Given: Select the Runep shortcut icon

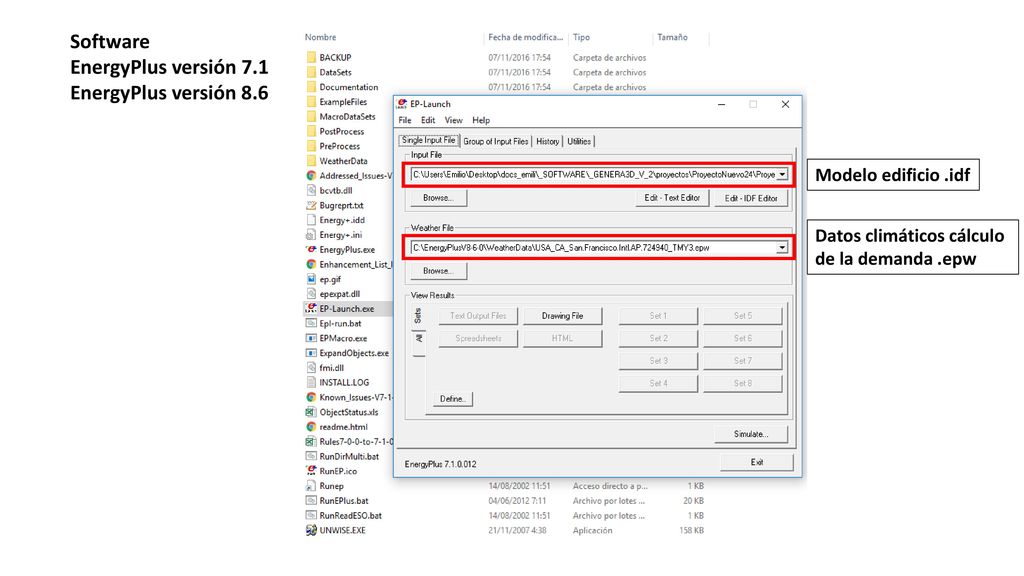Looking at the screenshot, I should [x=312, y=486].
